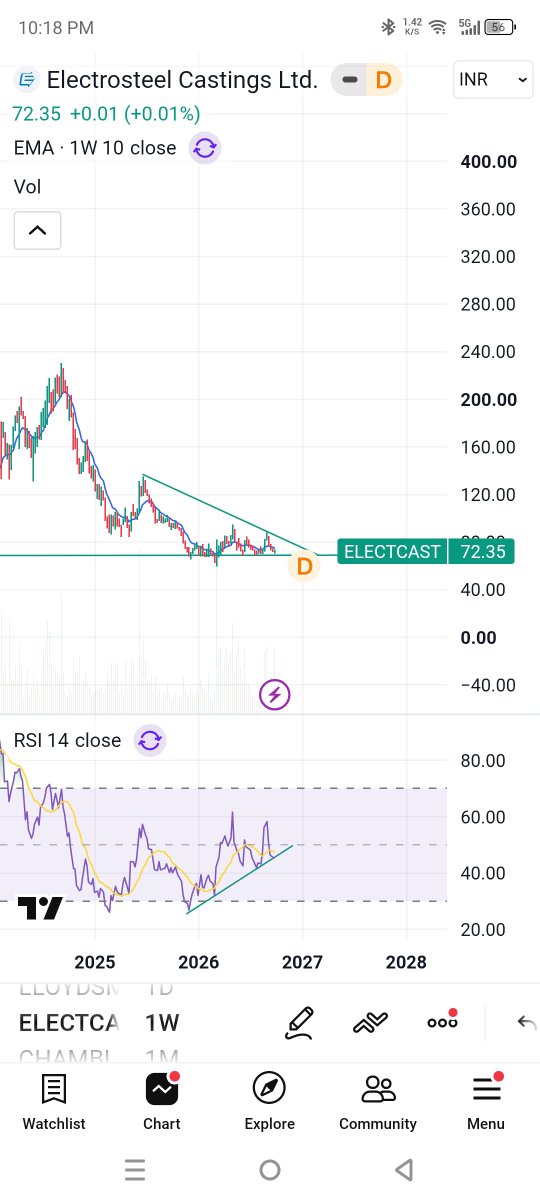Open the Watchlist tab
This screenshot has height=1200, width=540.
(x=54, y=1102)
